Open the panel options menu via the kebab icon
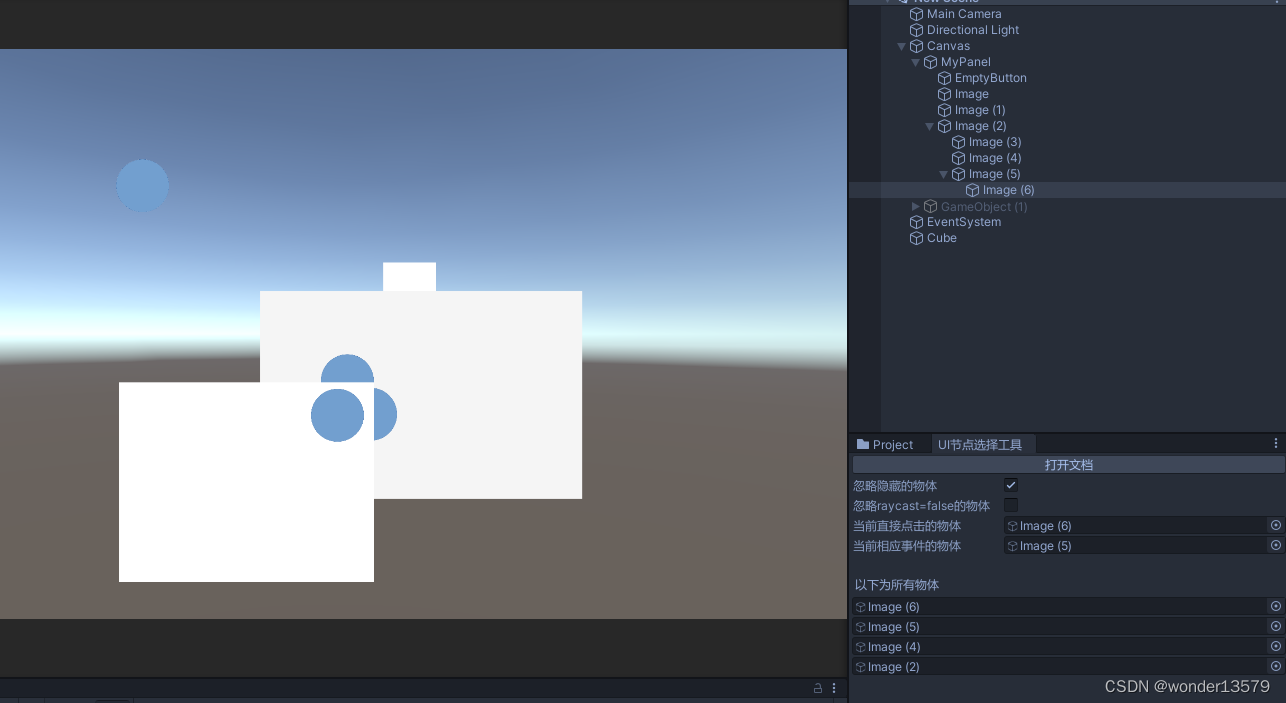The width and height of the screenshot is (1286, 703). (1275, 443)
